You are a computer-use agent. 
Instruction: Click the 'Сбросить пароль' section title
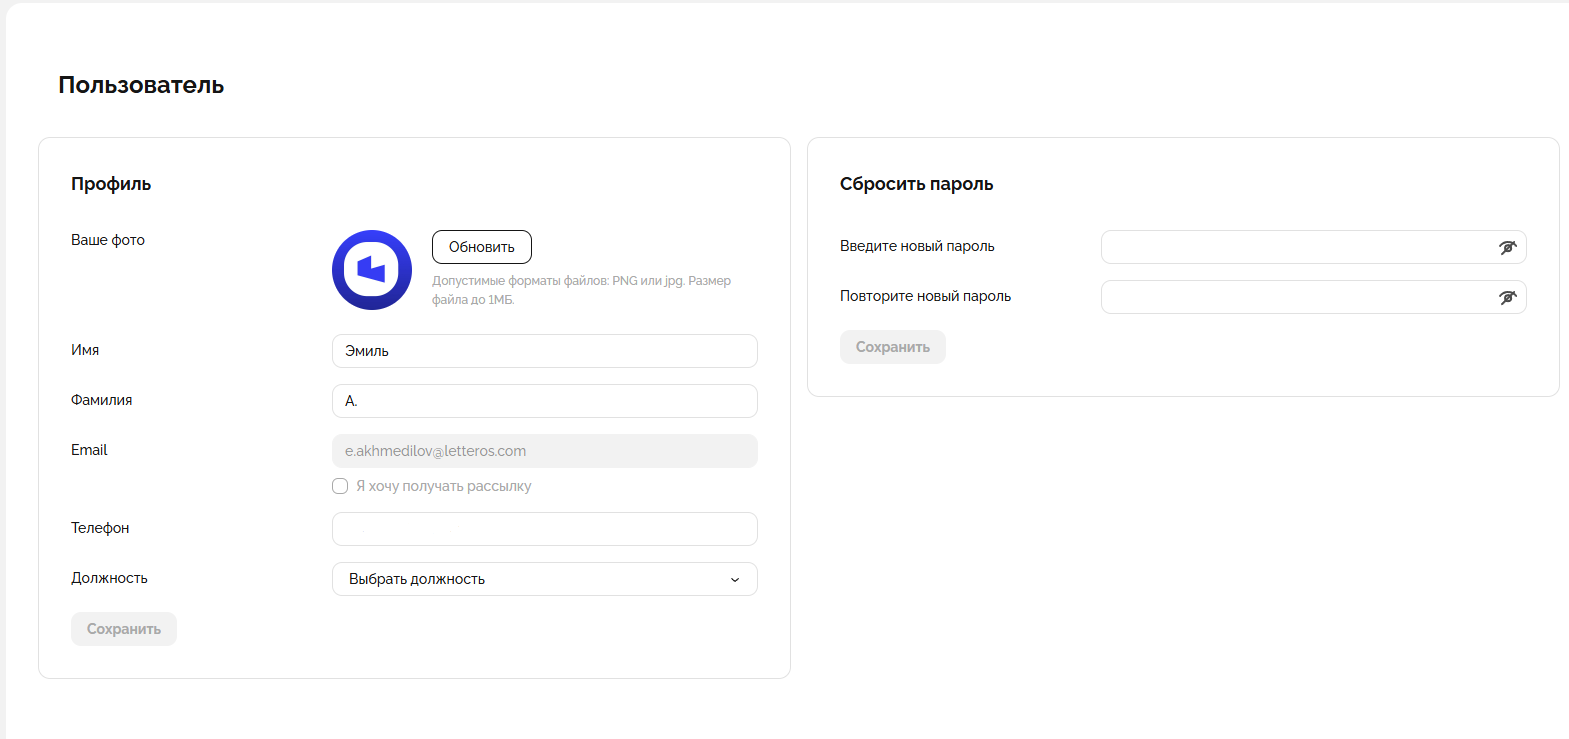916,184
